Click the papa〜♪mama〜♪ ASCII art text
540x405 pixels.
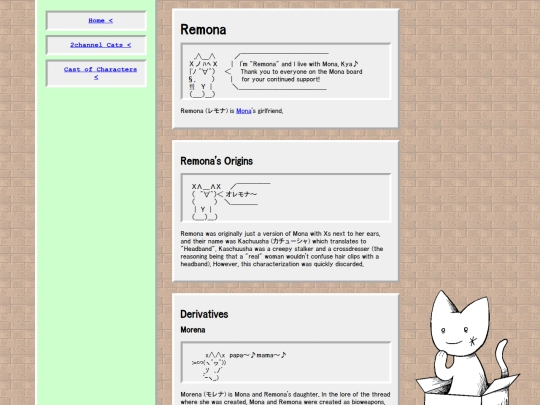pos(258,355)
